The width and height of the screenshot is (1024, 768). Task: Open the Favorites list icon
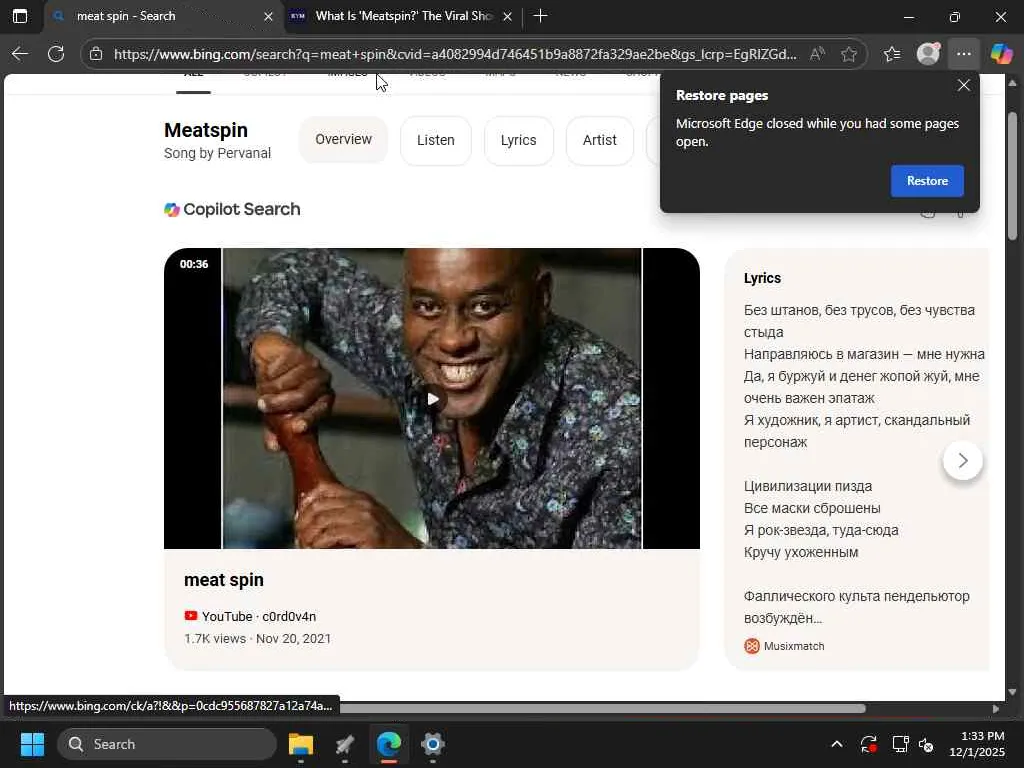(x=892, y=54)
